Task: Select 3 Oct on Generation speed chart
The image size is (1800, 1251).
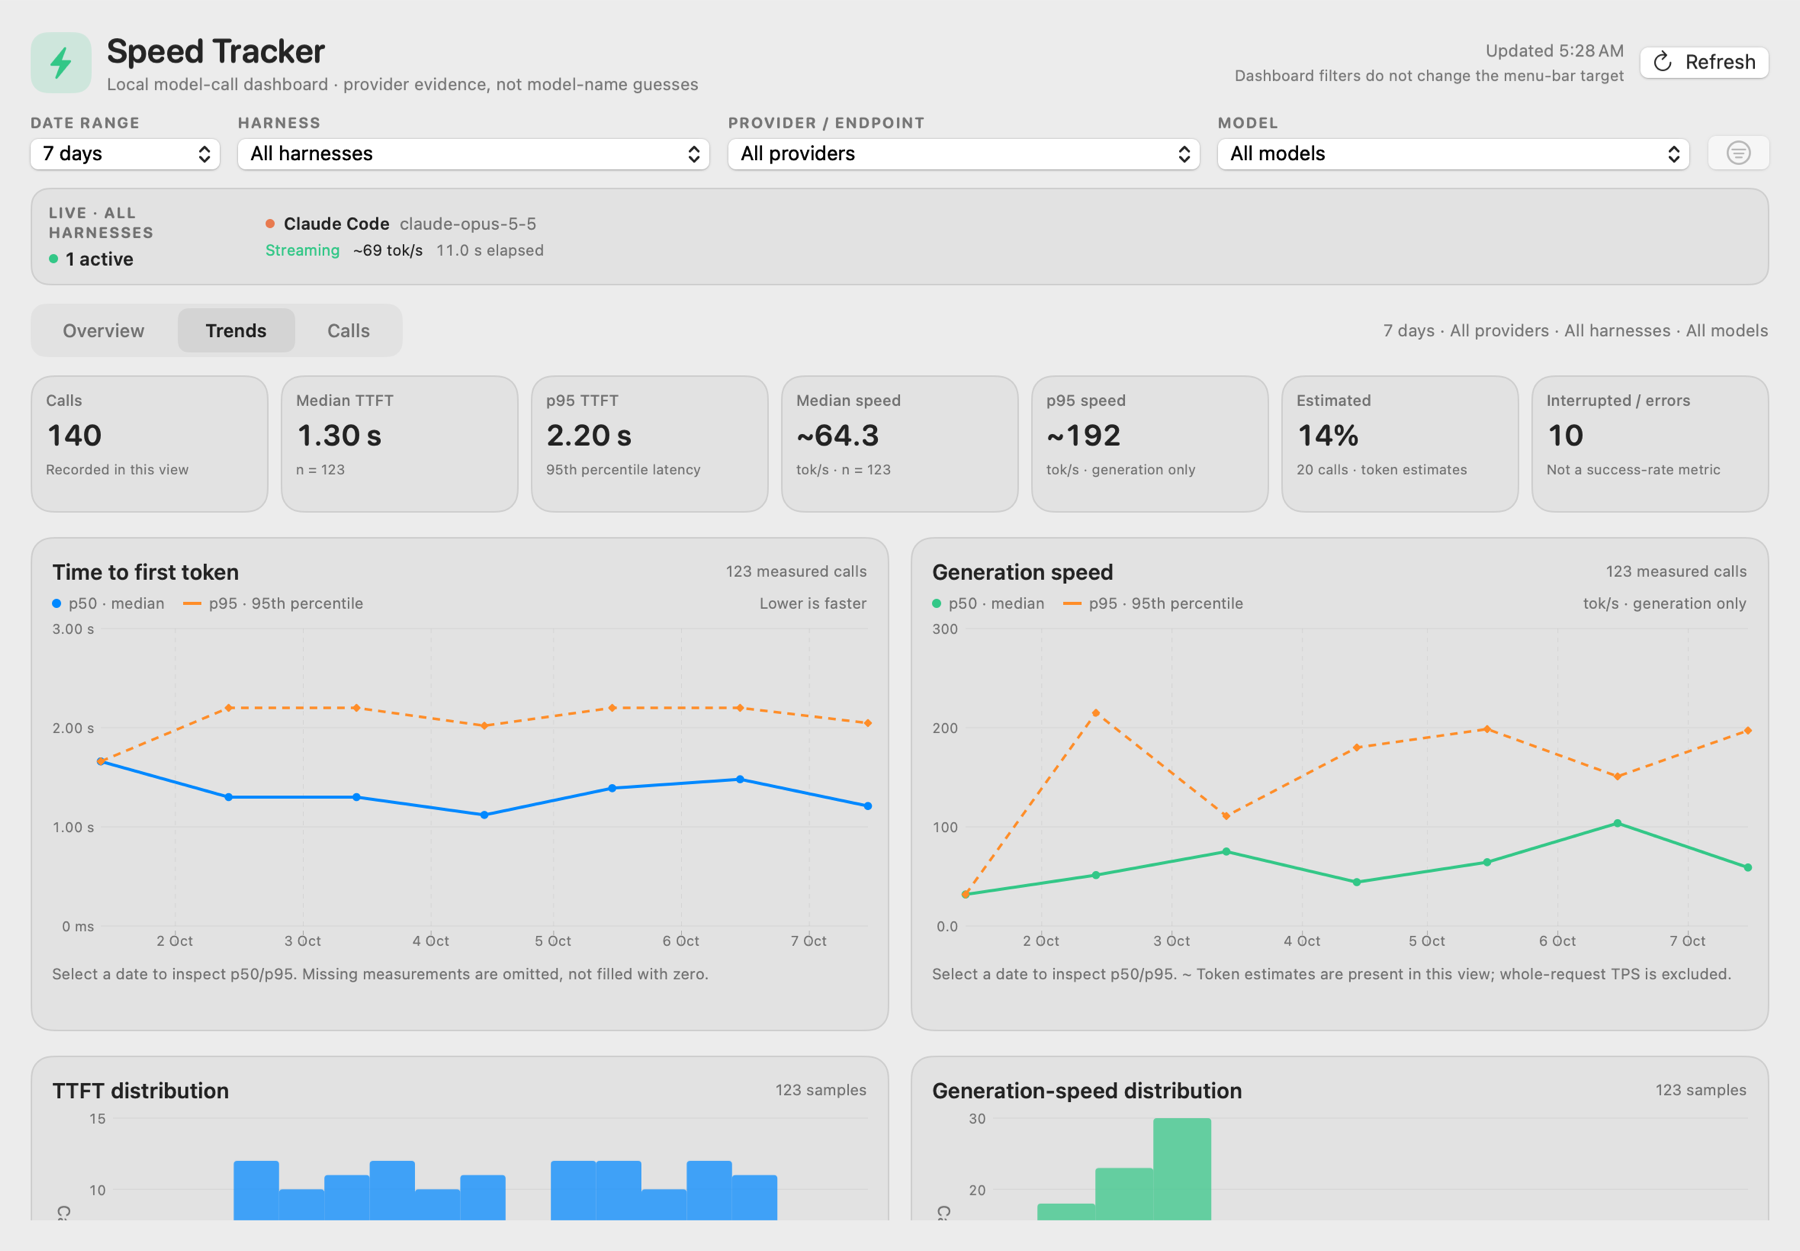Action: [x=1171, y=941]
